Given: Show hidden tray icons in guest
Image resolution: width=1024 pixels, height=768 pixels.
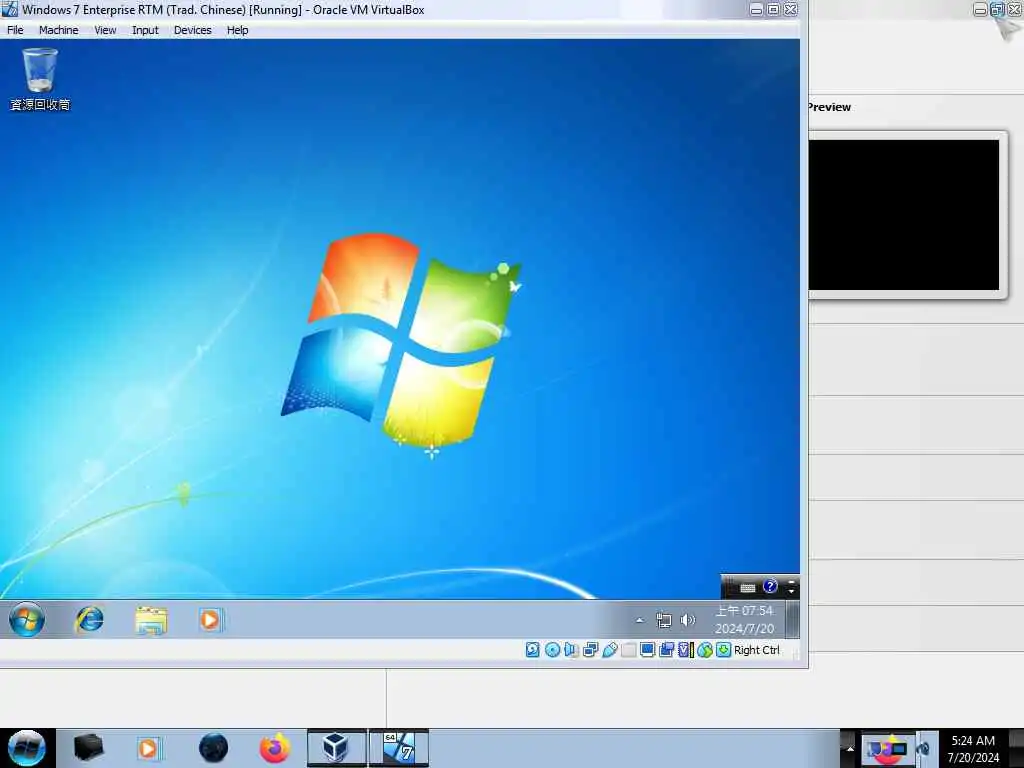Looking at the screenshot, I should (640, 620).
